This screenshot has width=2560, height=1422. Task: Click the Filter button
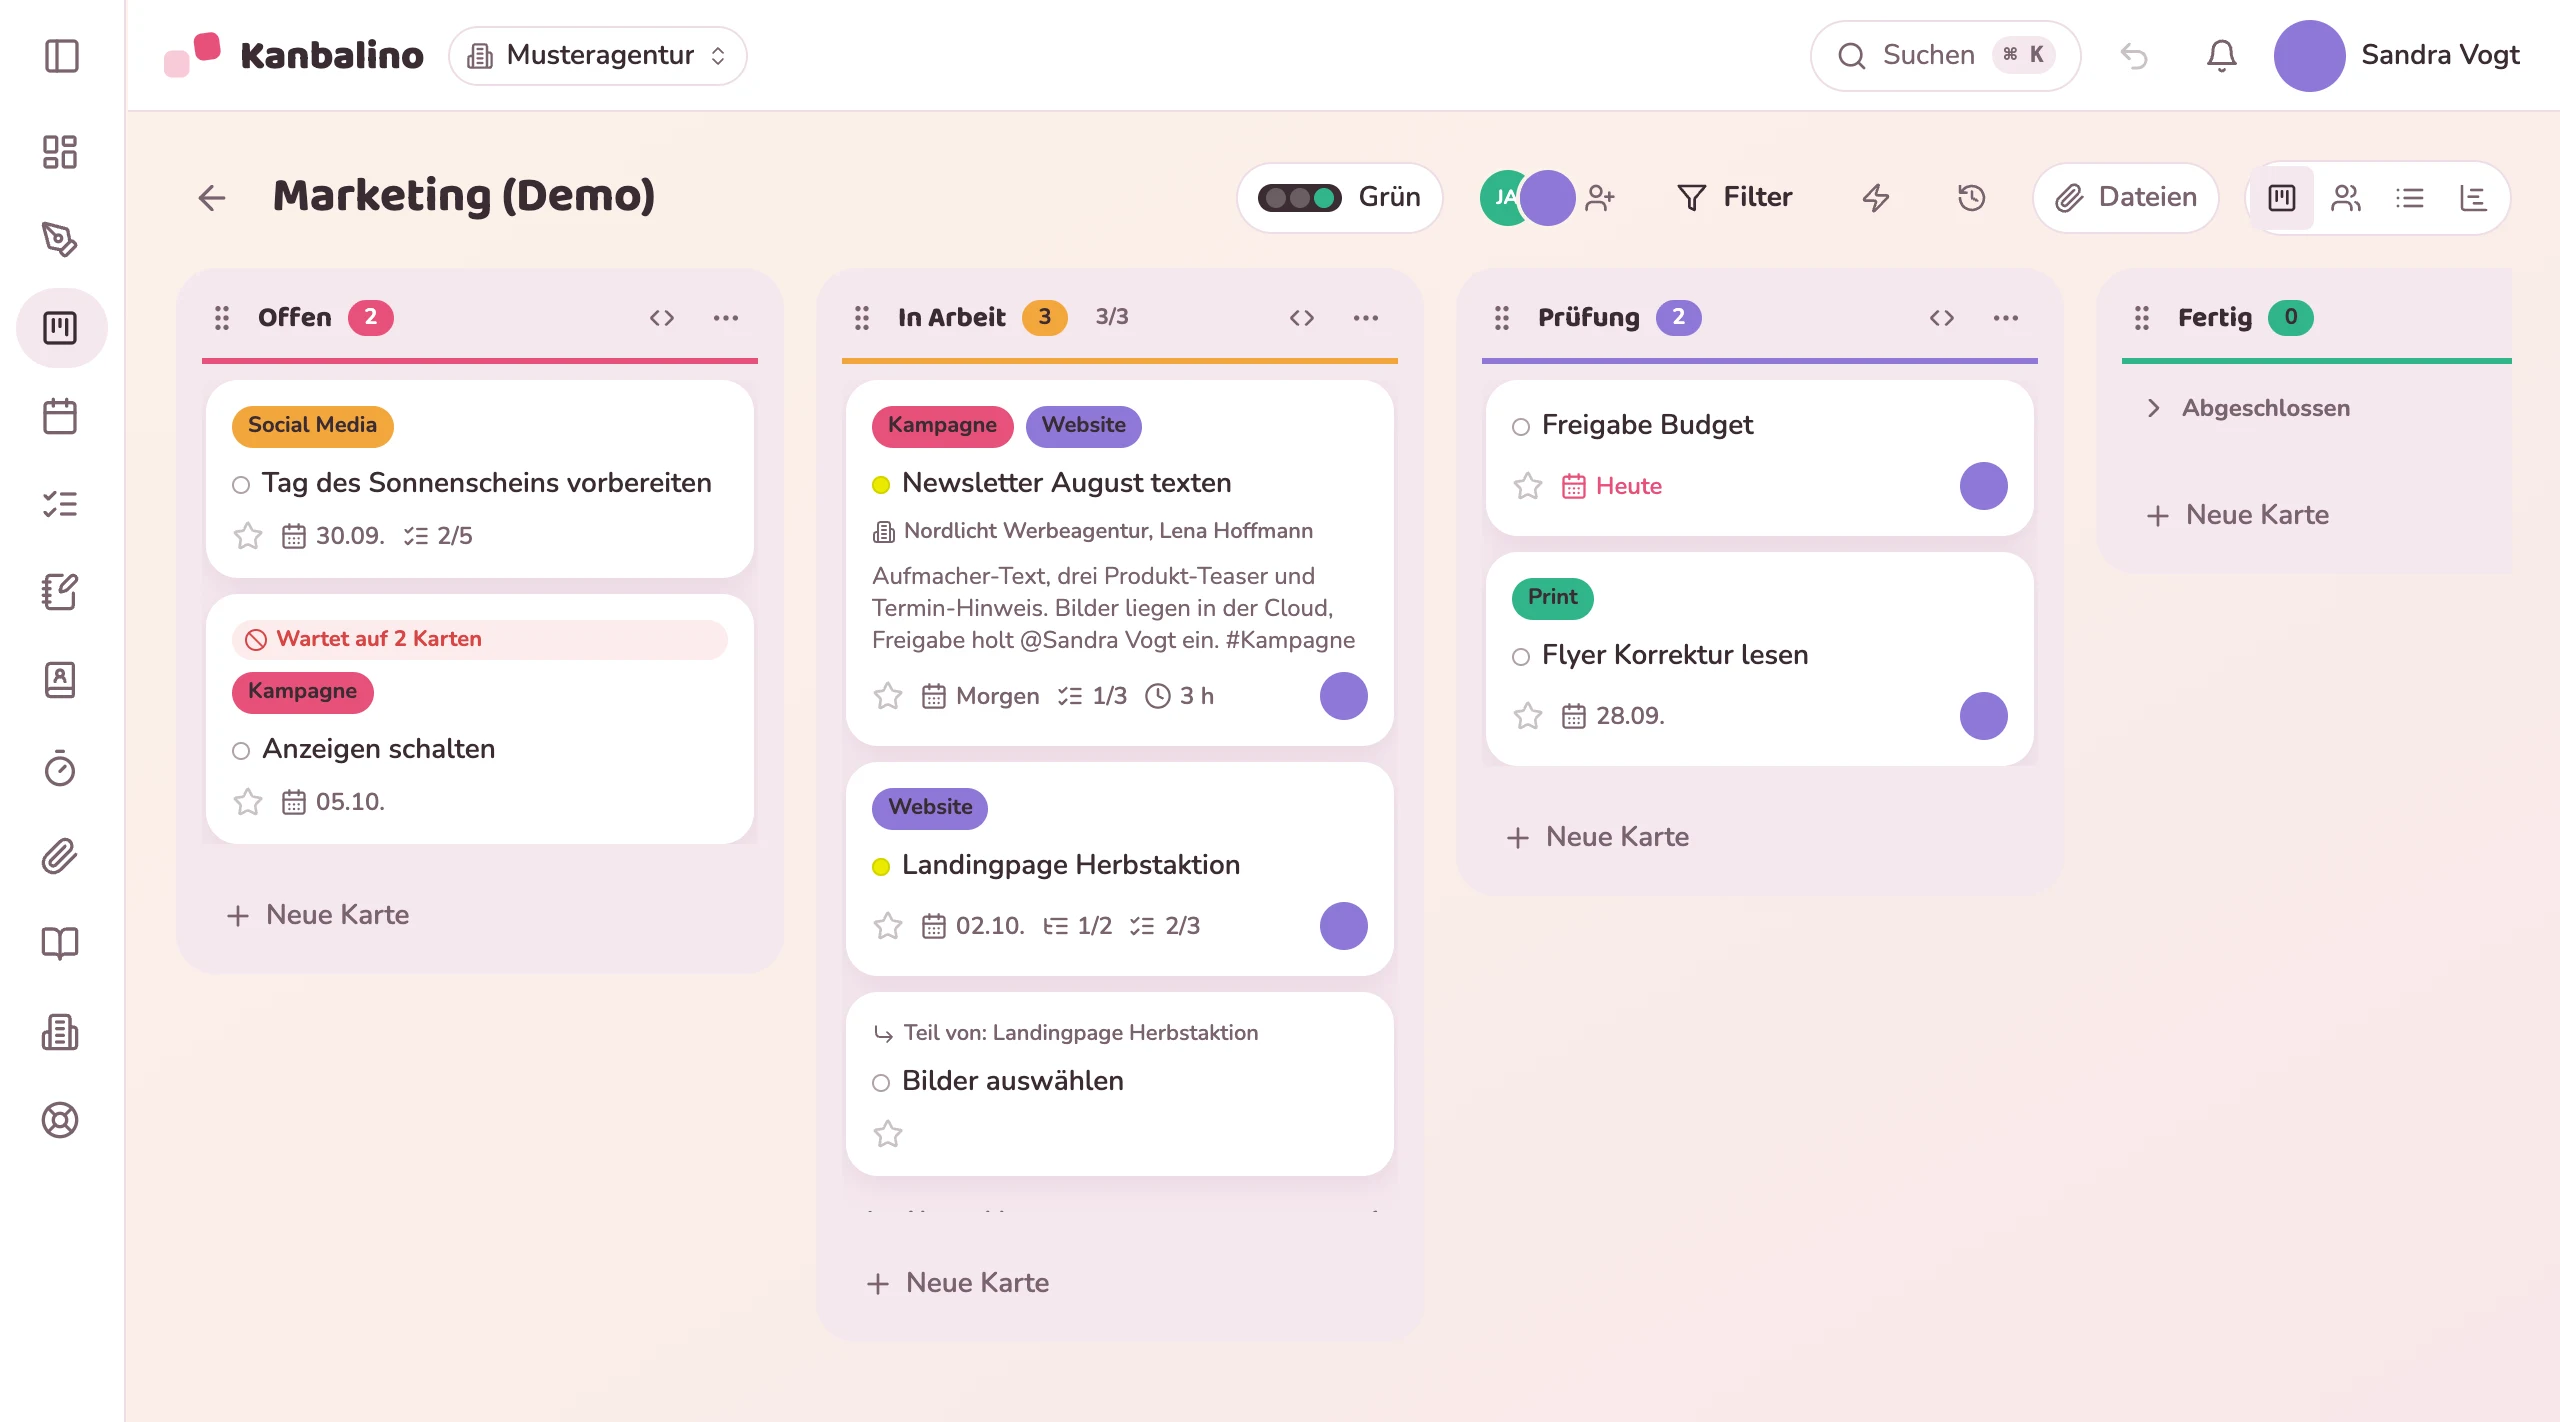click(1735, 198)
